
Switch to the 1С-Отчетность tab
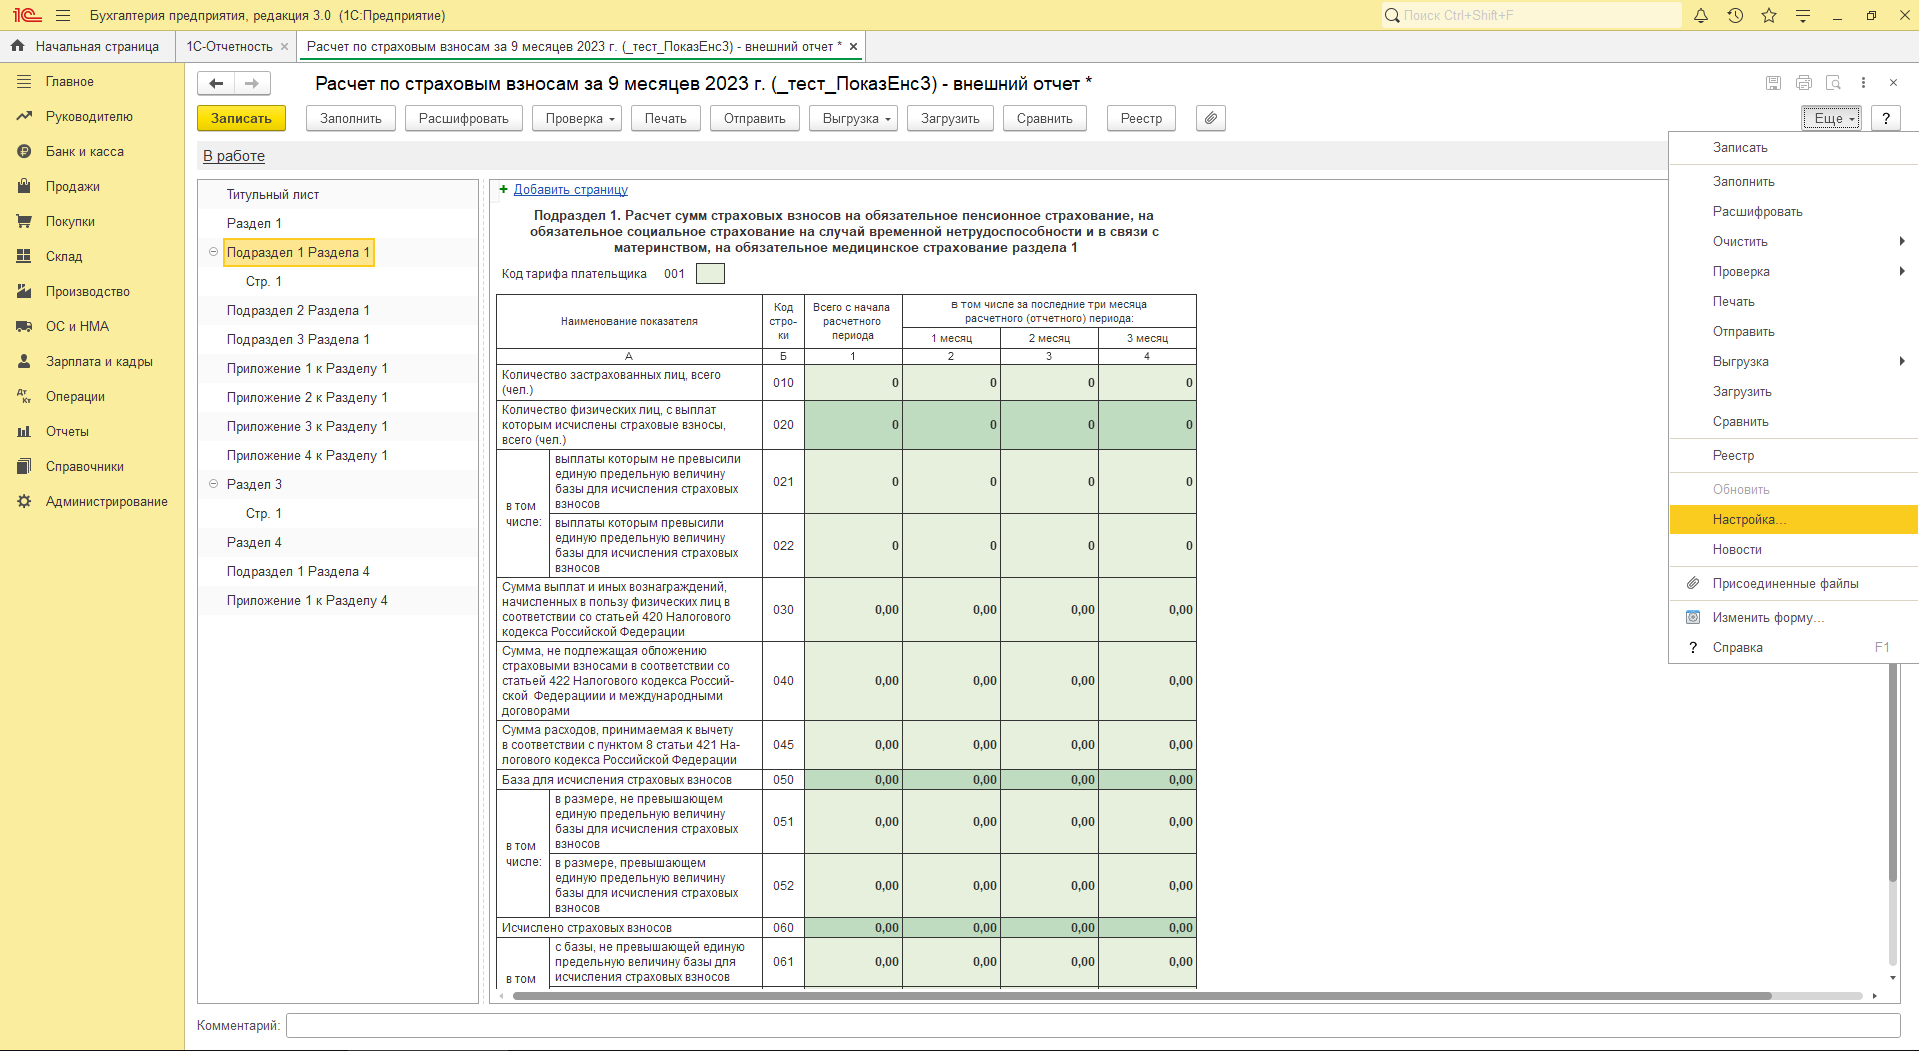[229, 46]
